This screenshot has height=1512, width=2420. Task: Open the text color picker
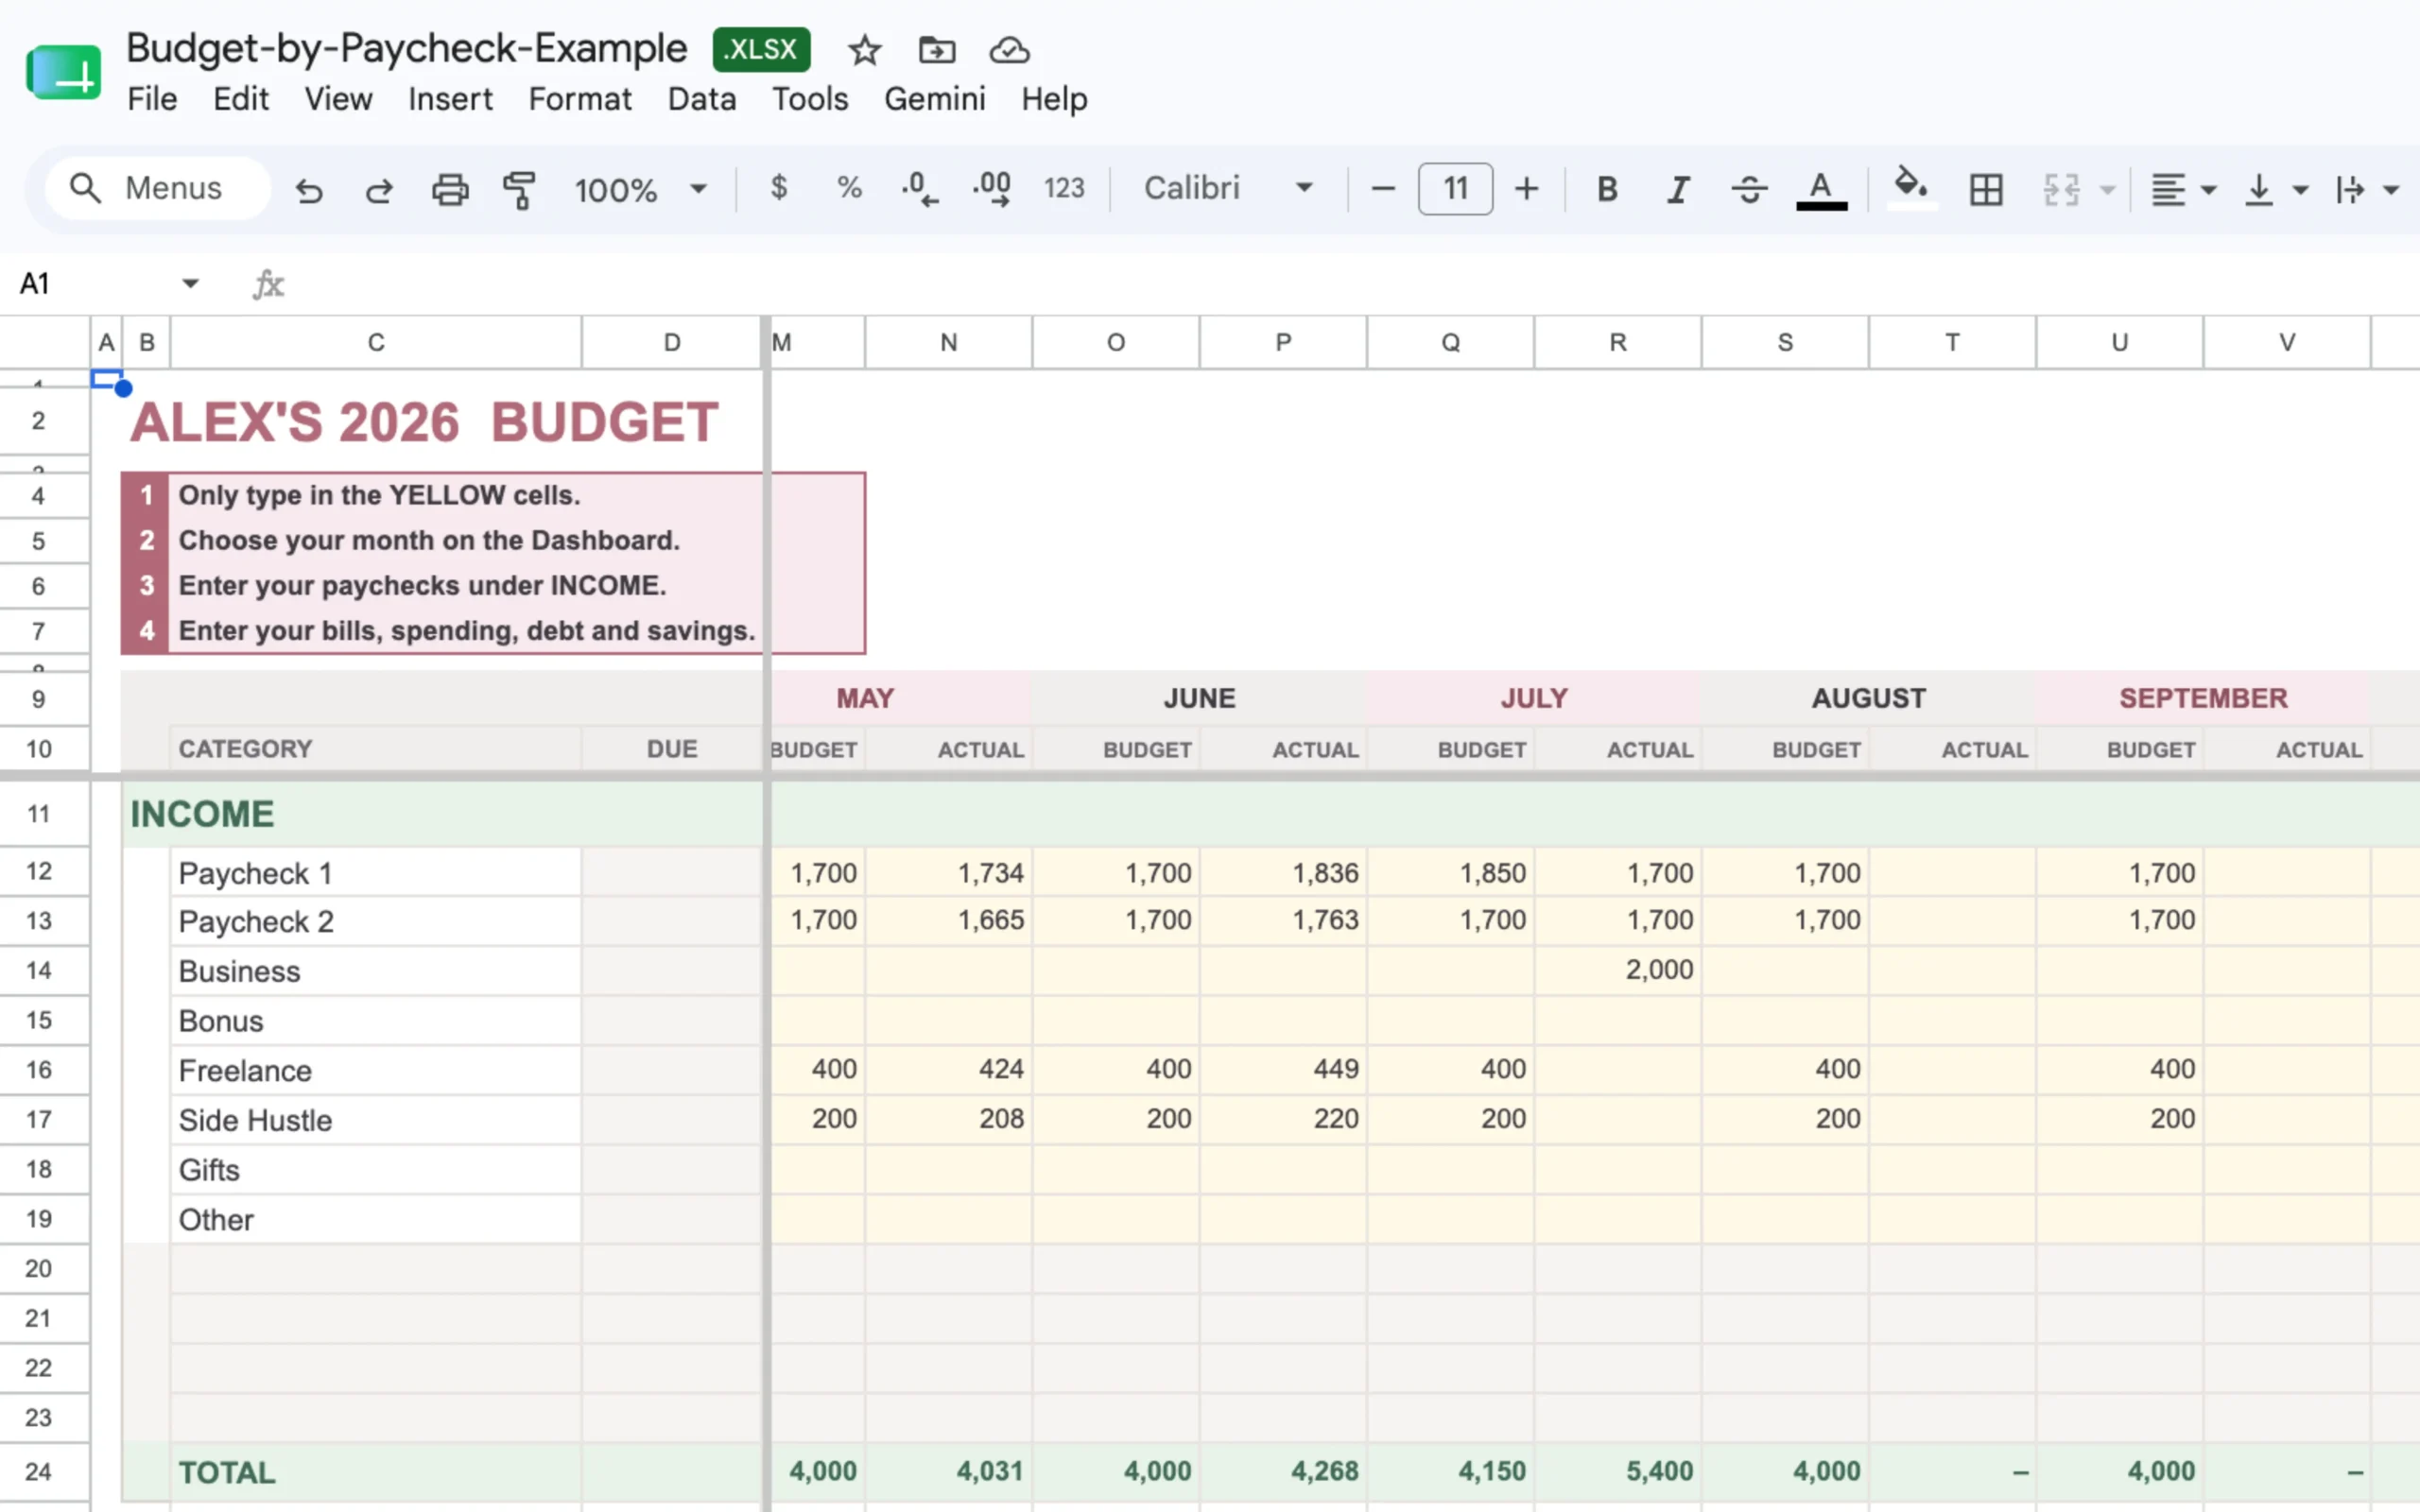(1821, 189)
